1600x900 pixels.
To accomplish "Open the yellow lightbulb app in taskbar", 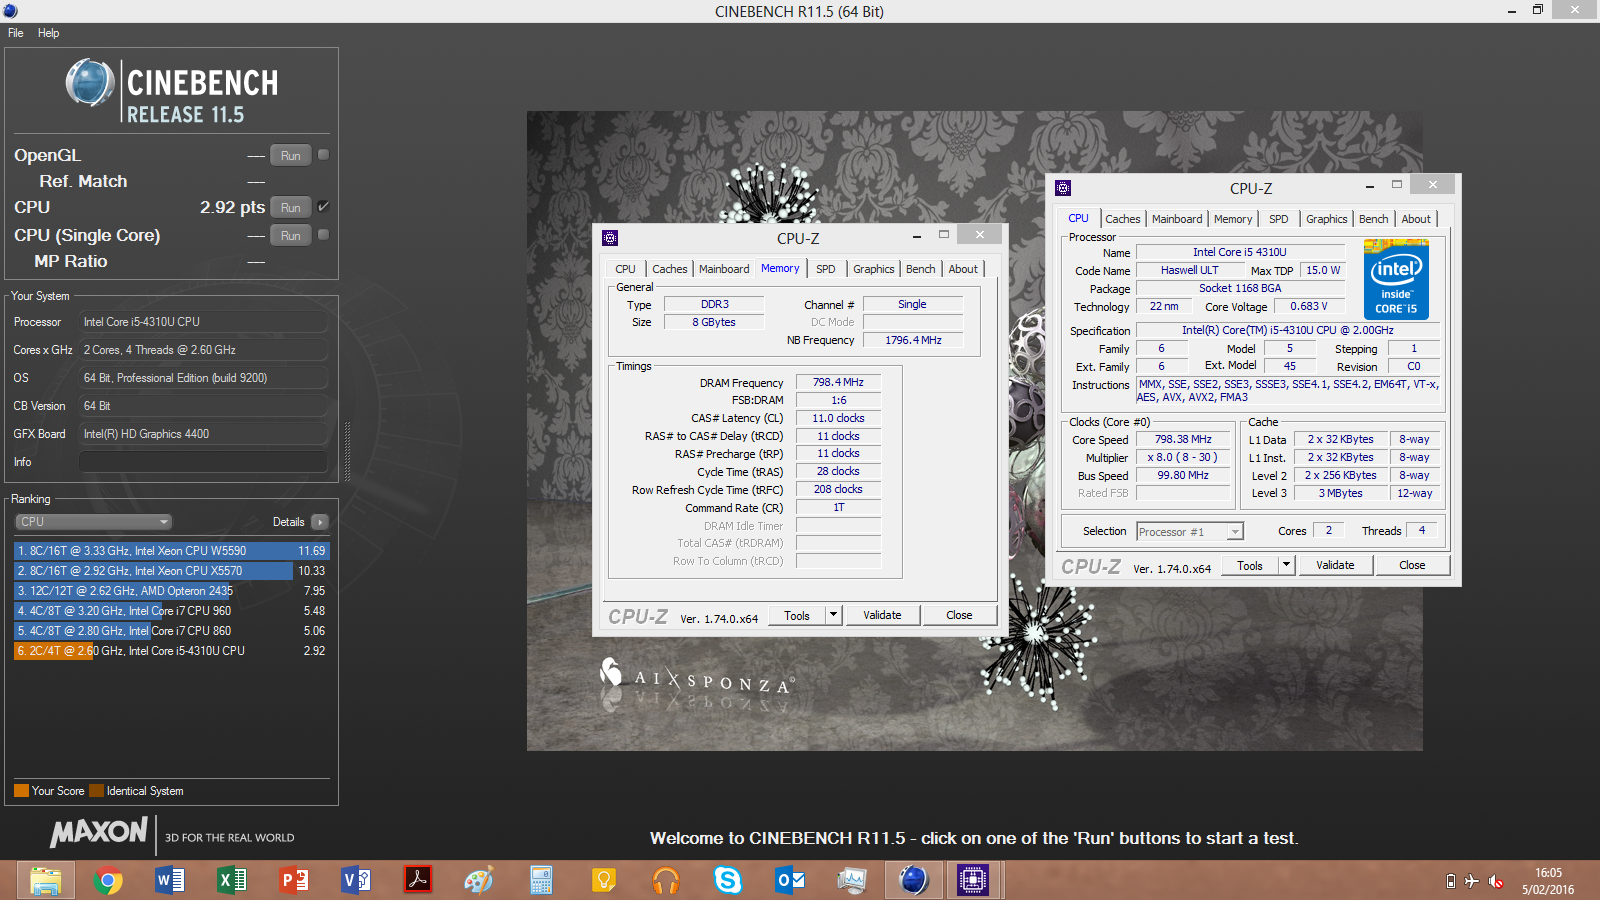I will pyautogui.click(x=603, y=881).
